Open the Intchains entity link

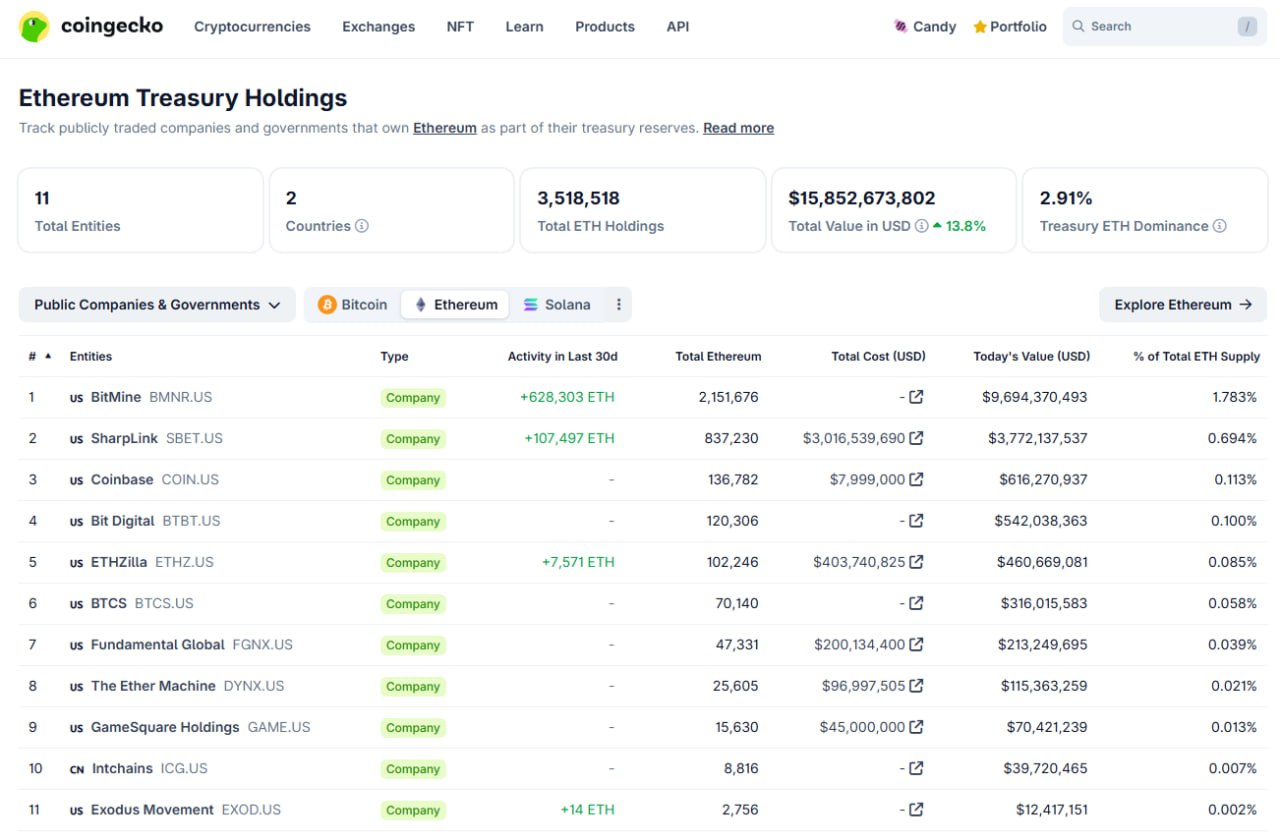tap(122, 768)
